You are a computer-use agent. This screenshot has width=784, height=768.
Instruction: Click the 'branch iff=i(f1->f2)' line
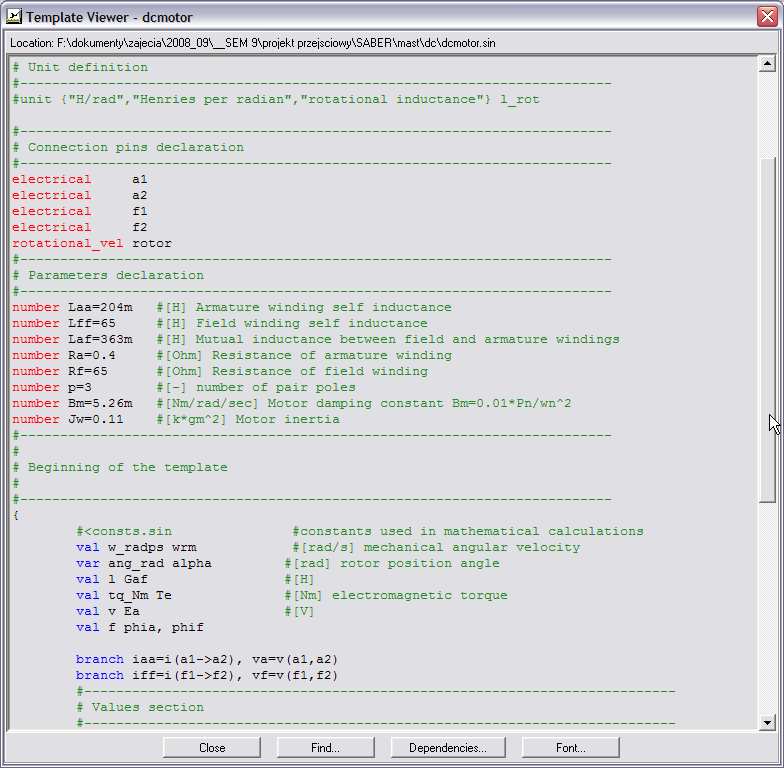[x=206, y=675]
